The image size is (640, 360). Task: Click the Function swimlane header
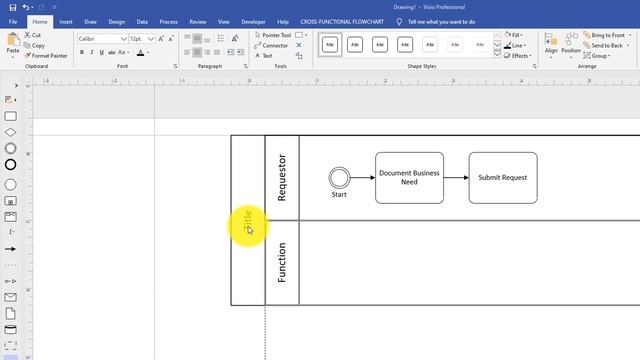pos(282,262)
